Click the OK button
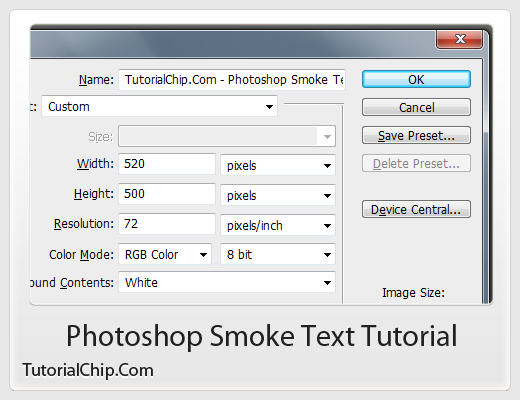520x400 pixels. 416,79
